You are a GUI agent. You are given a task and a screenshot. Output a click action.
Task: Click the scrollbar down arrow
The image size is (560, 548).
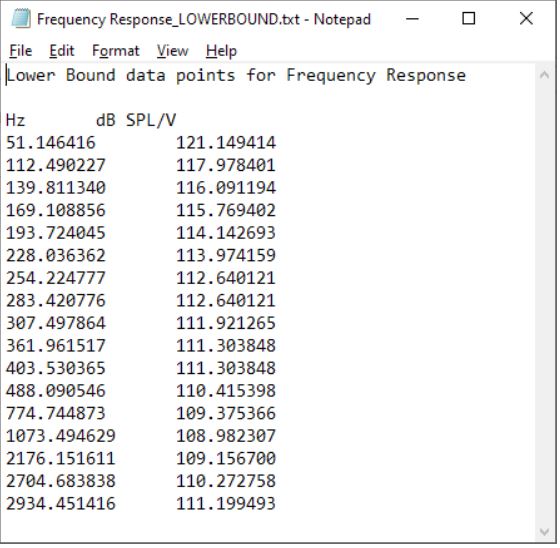coord(544,532)
